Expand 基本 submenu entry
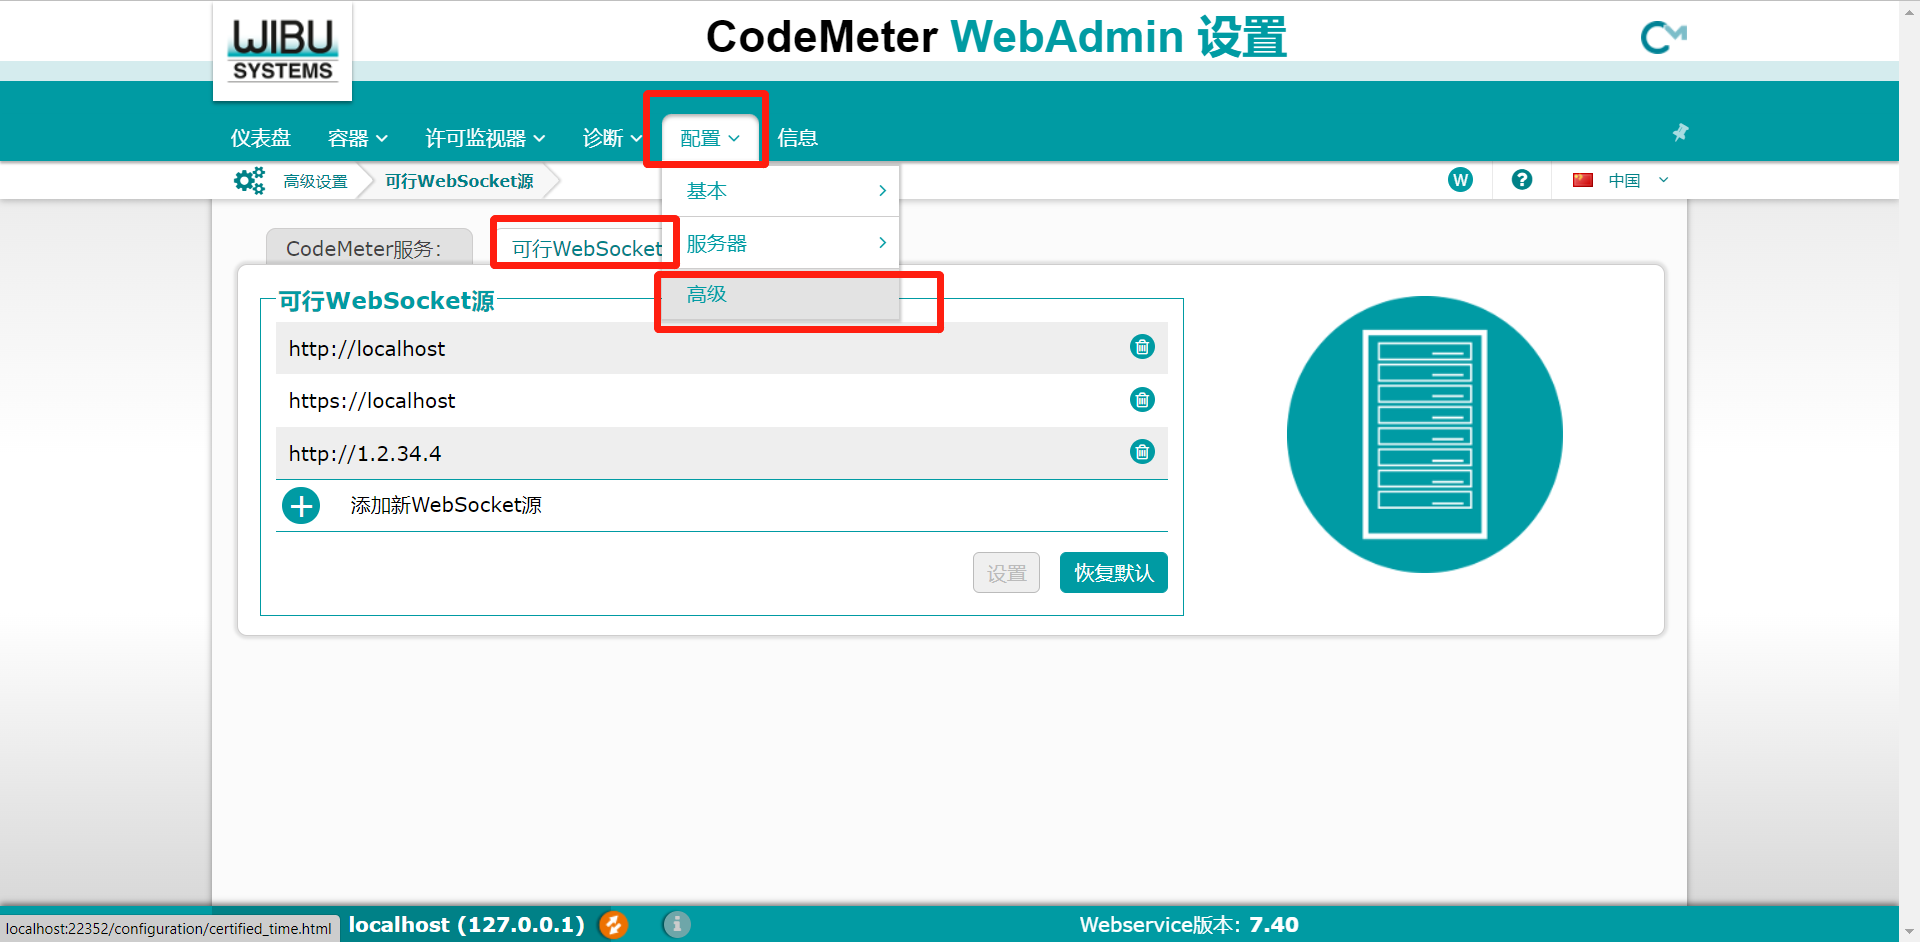The width and height of the screenshot is (1920, 942). (781, 191)
